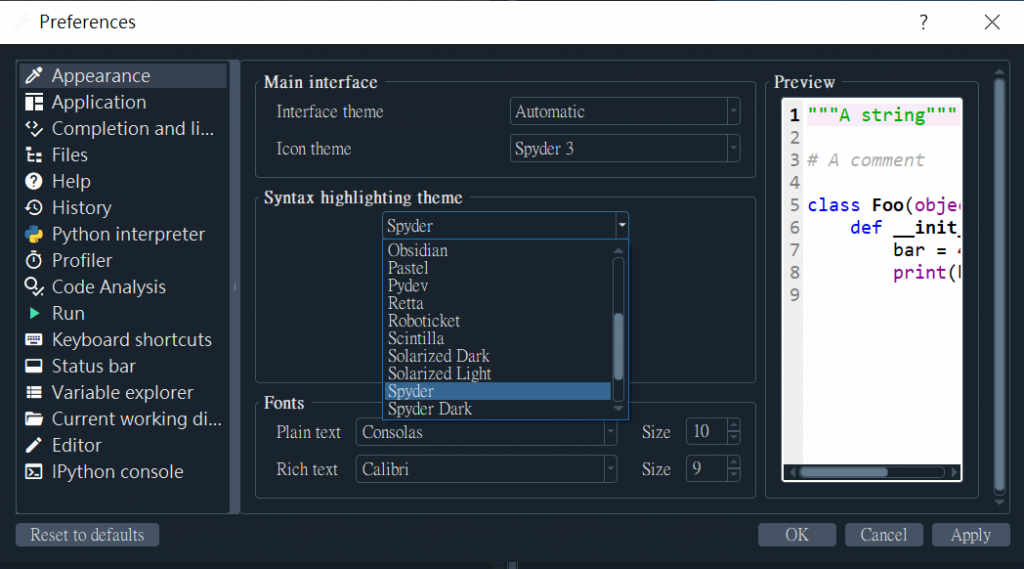Click the Python interpreter logo icon
The height and width of the screenshot is (569, 1024).
pos(34,234)
